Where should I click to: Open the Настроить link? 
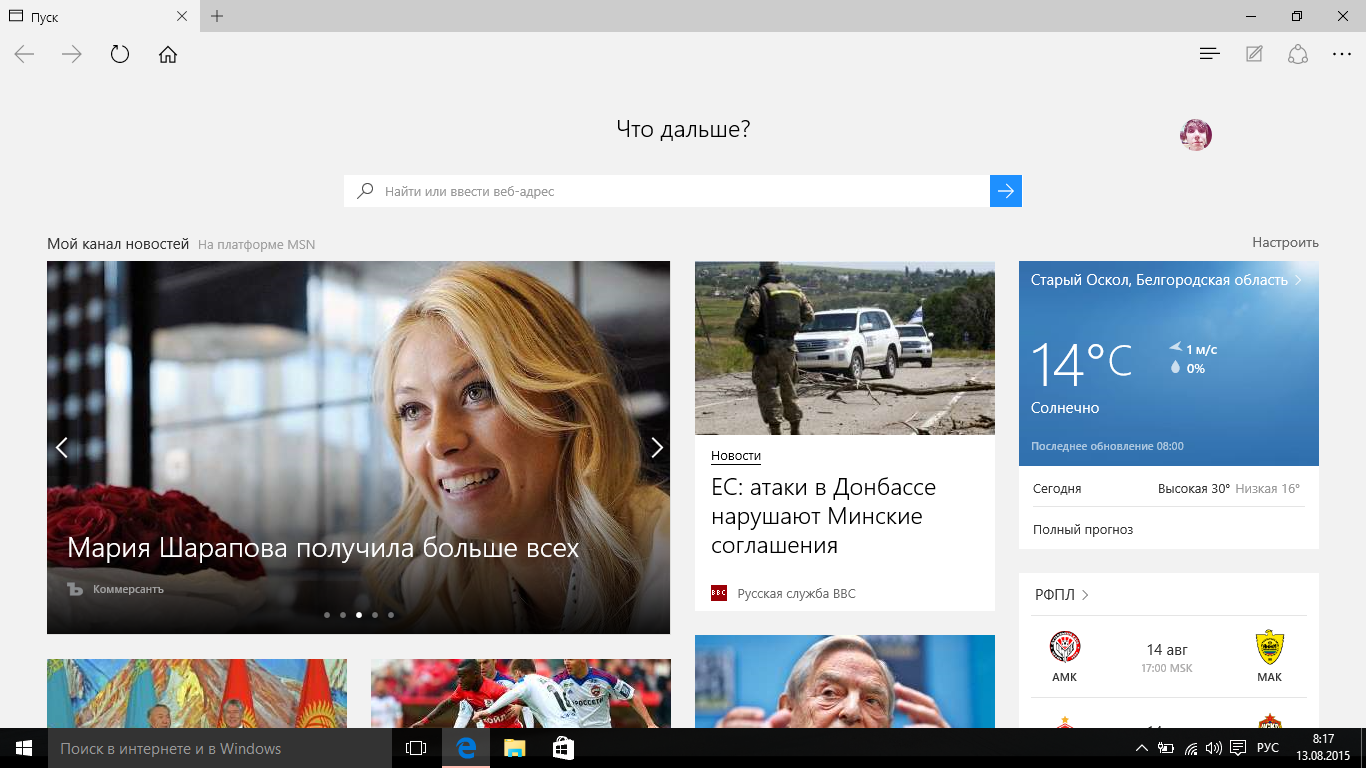click(1285, 242)
